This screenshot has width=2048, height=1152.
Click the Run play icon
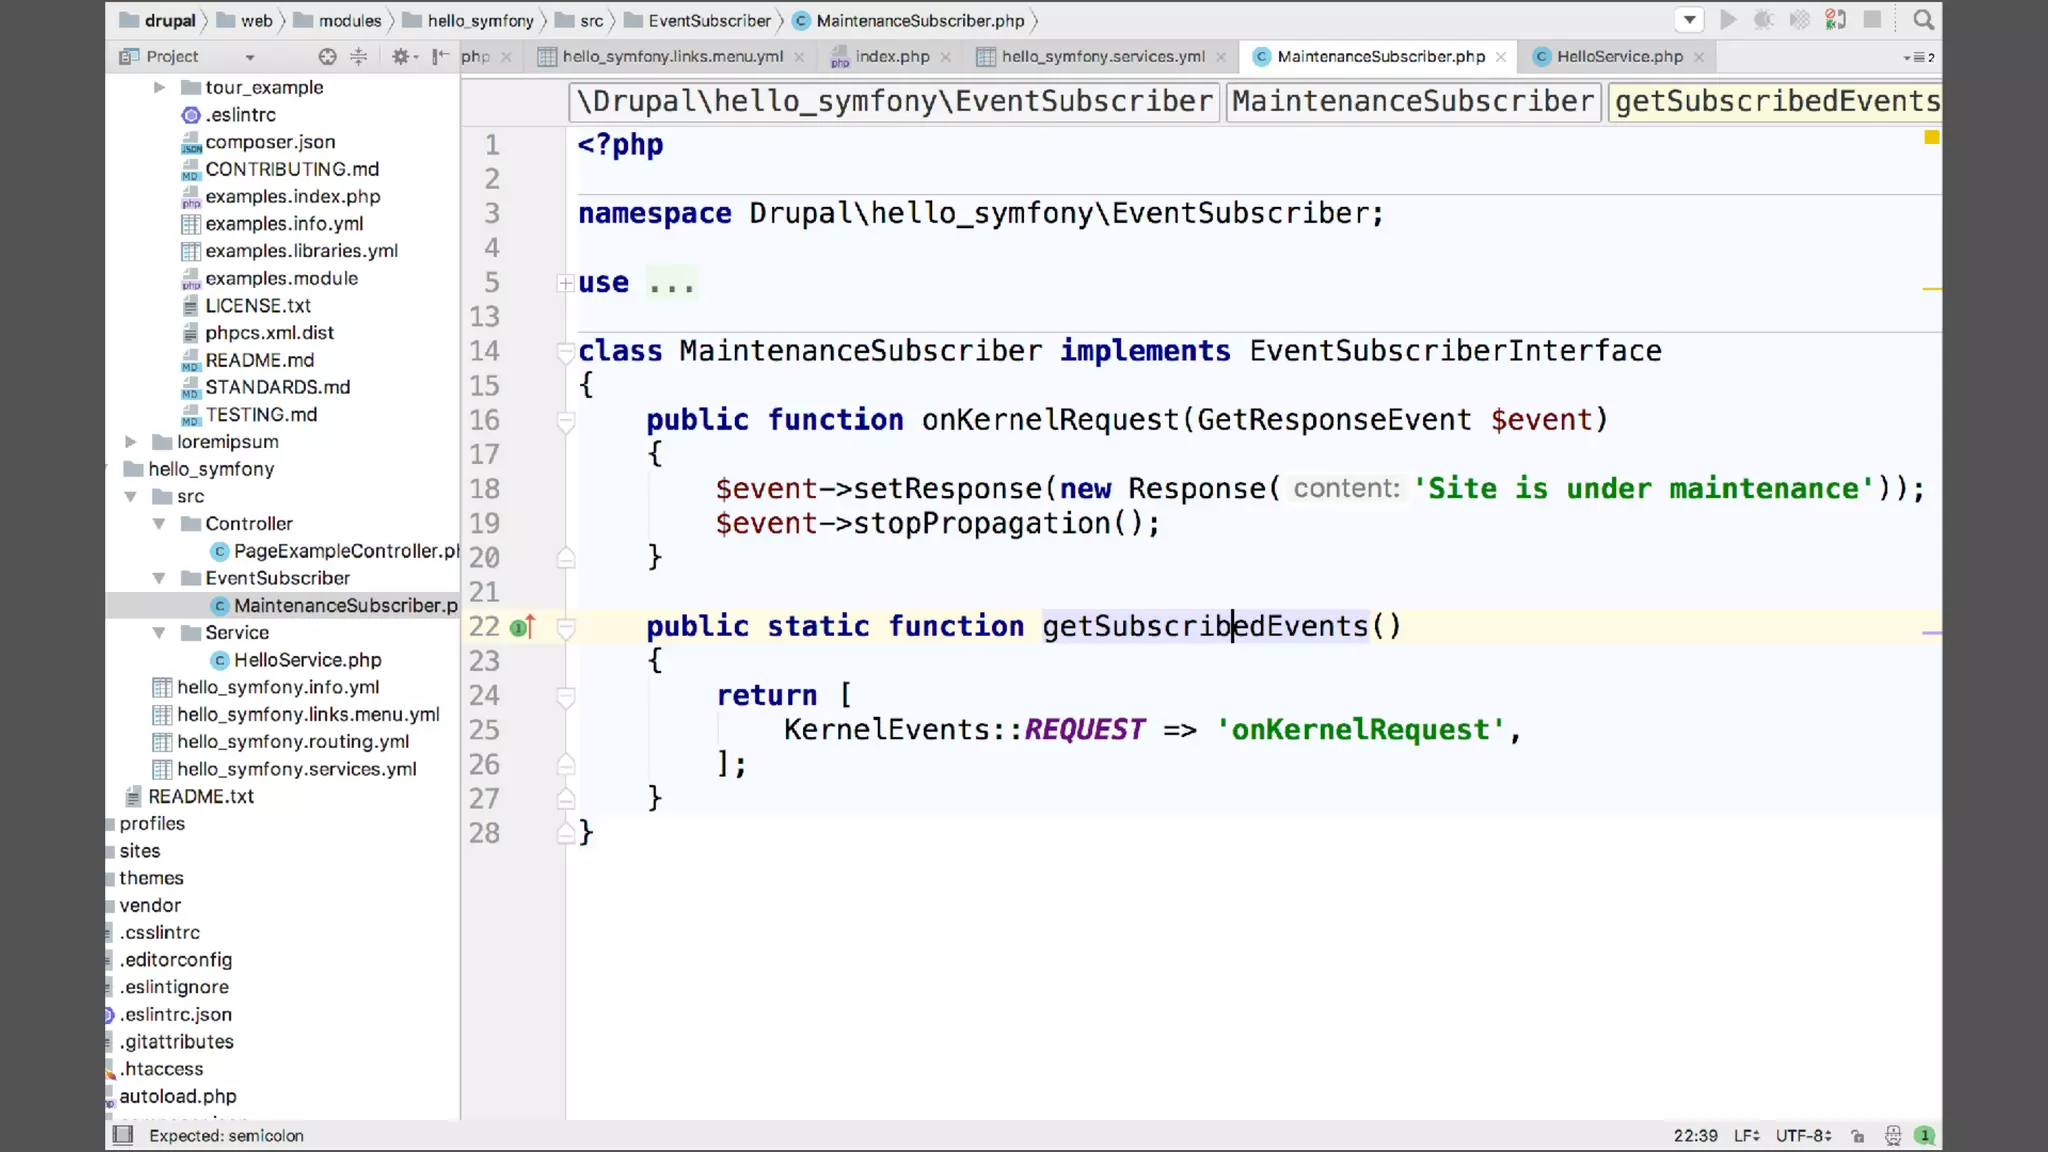tap(1728, 20)
